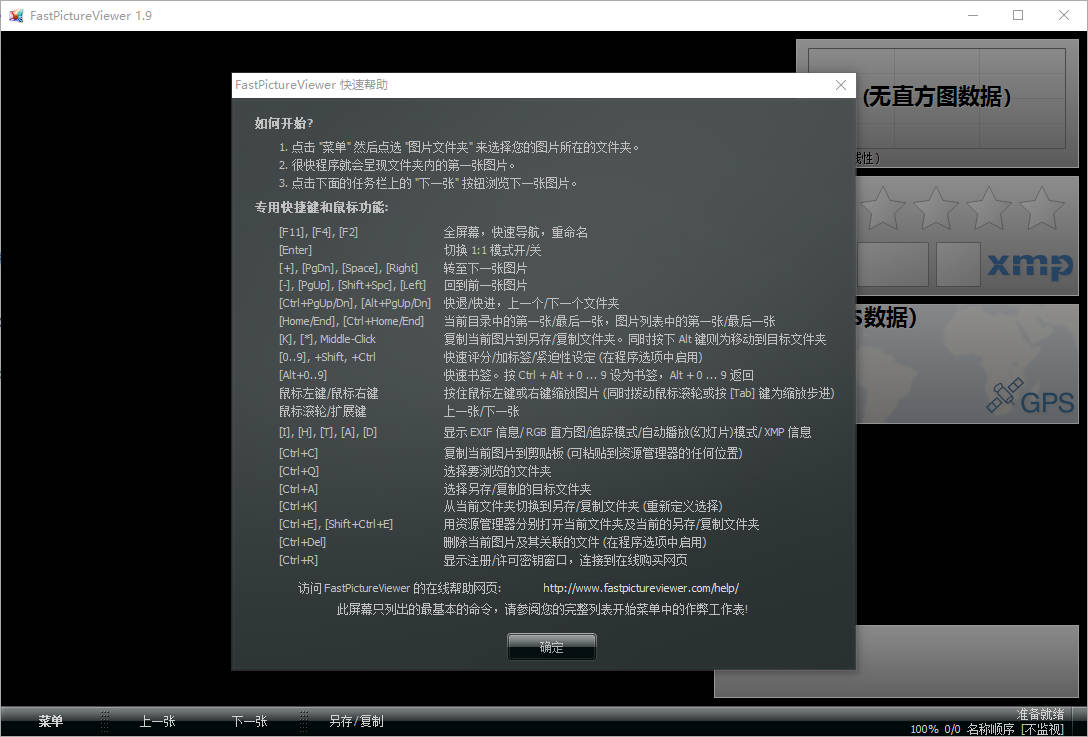
Task: Open the 菜单 menu in bottom bar
Action: pos(51,721)
